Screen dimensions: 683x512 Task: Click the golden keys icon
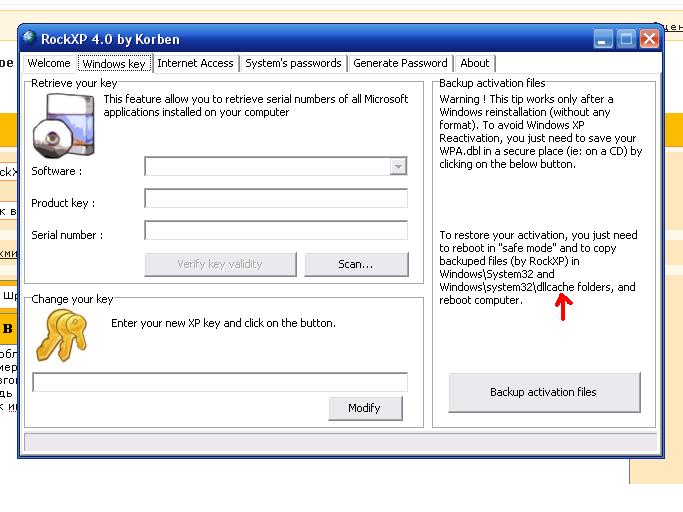point(62,335)
